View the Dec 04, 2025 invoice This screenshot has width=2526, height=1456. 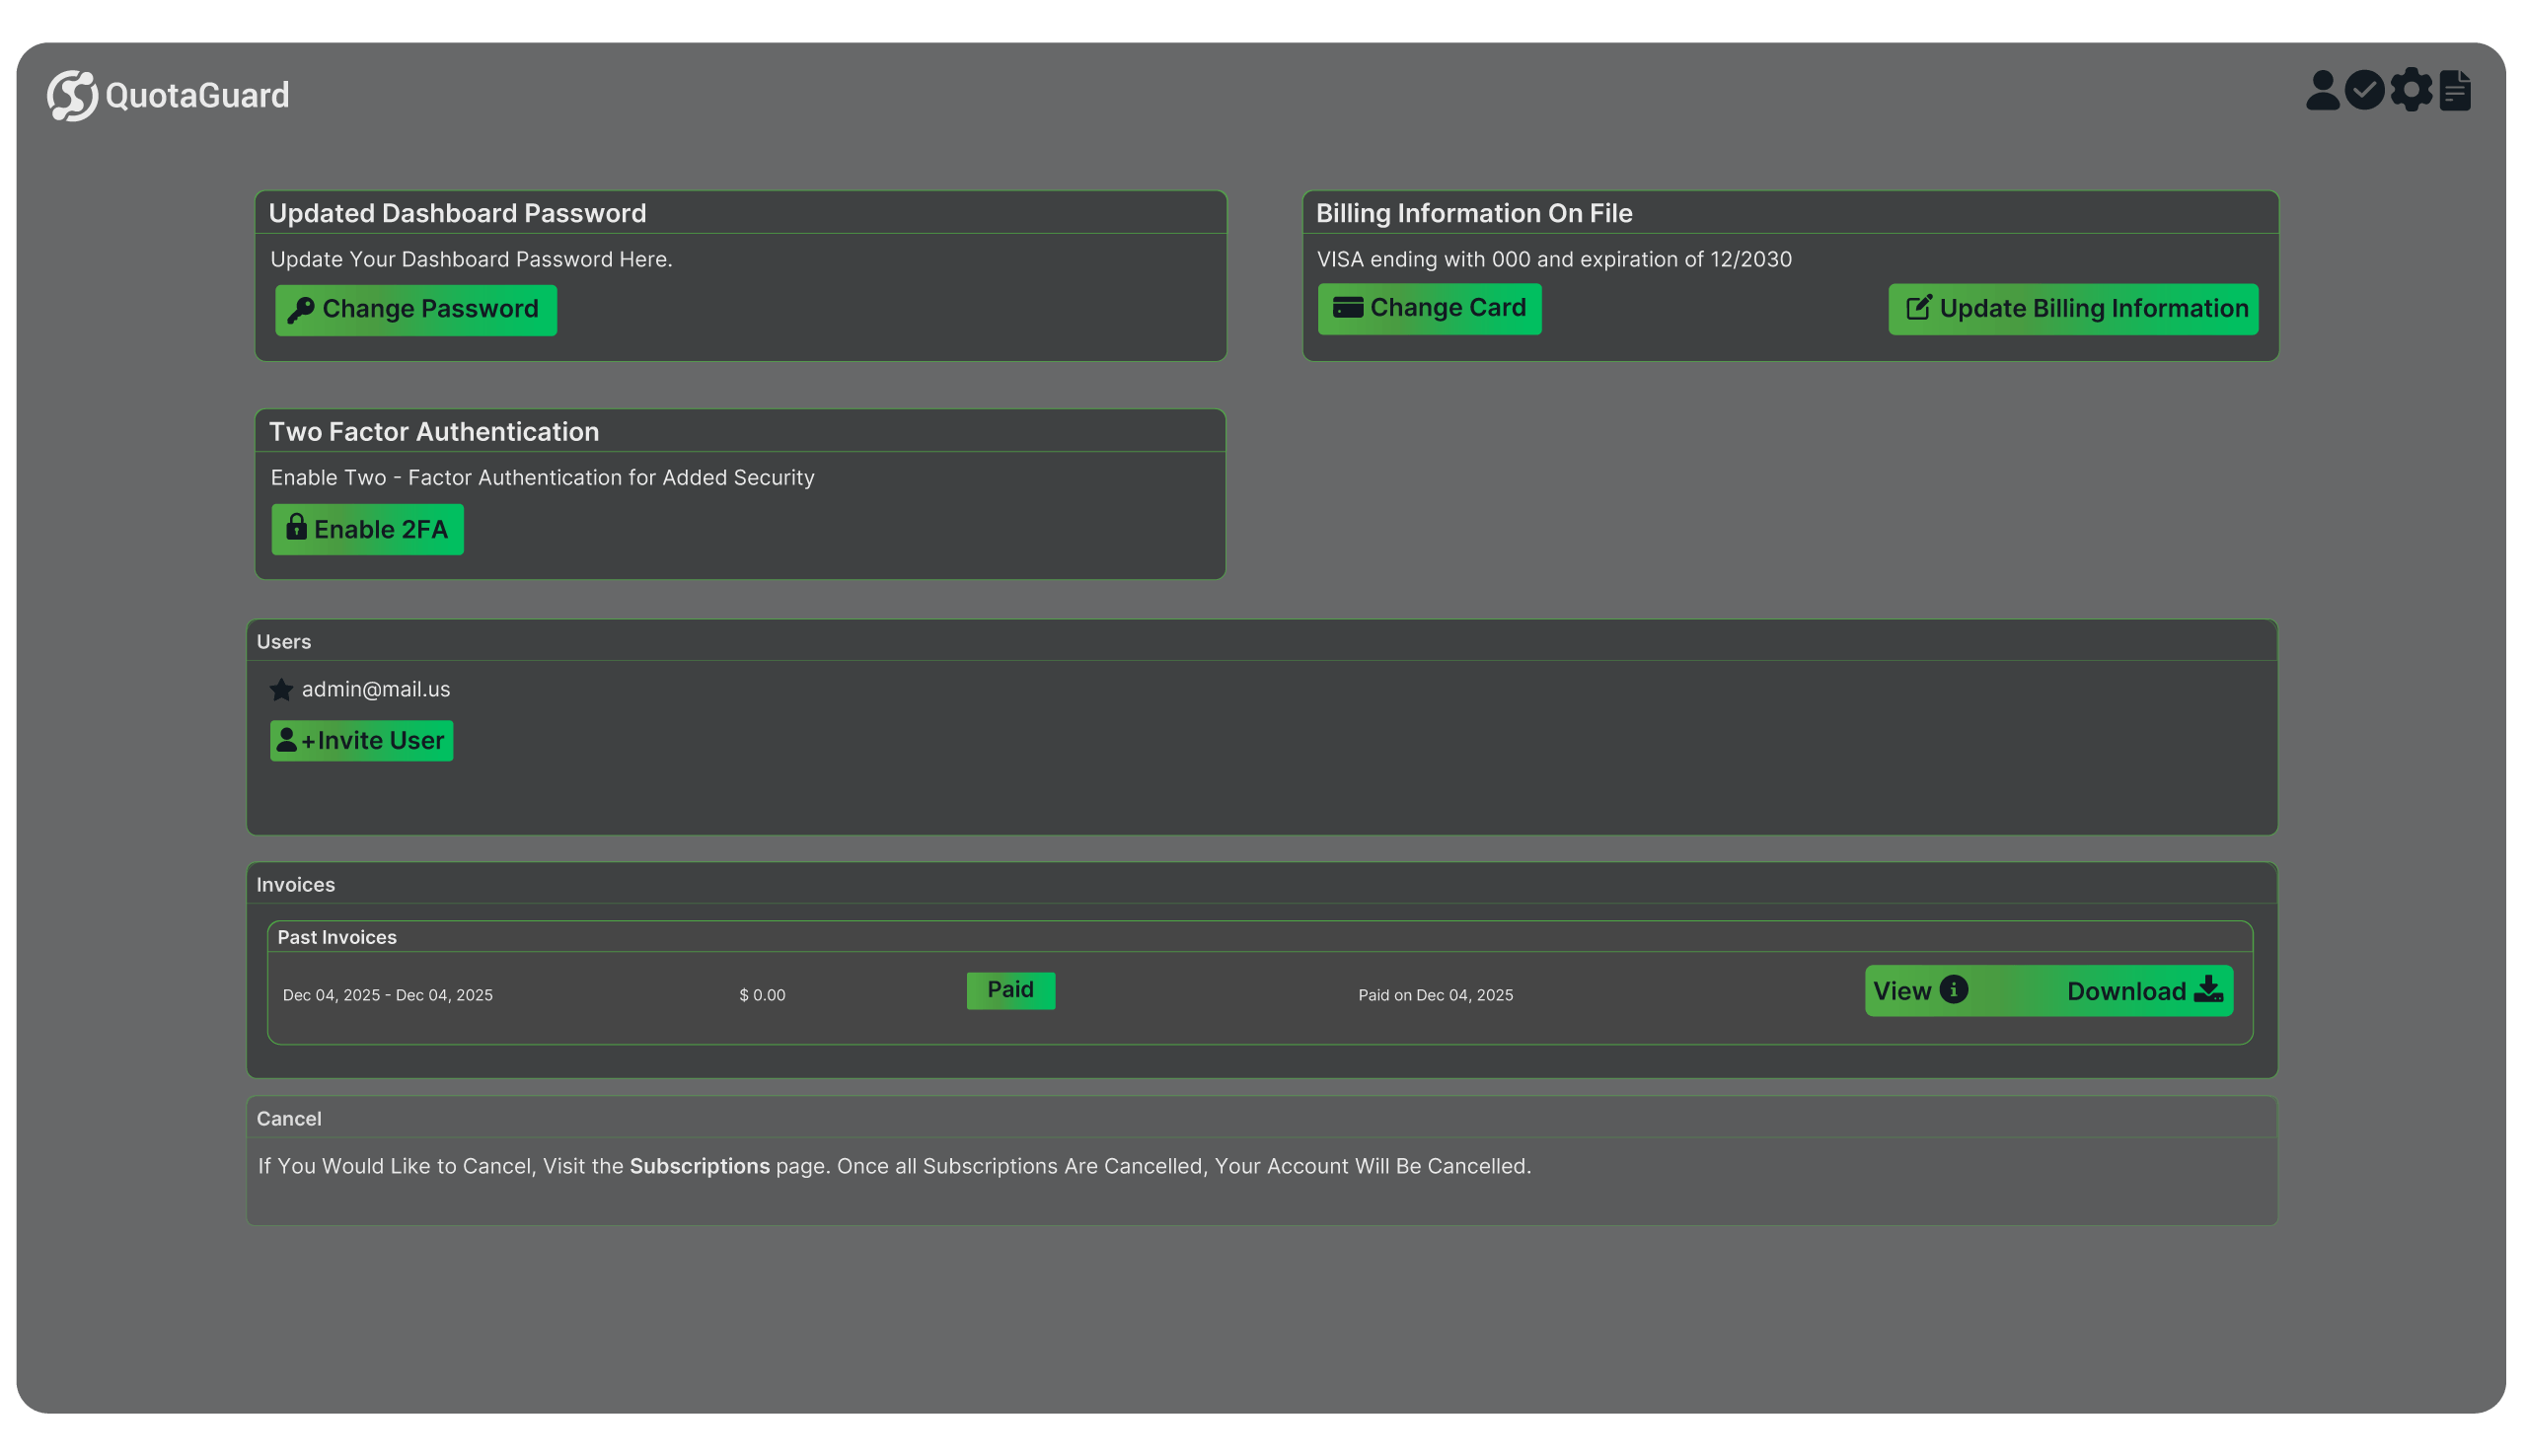(1903, 990)
